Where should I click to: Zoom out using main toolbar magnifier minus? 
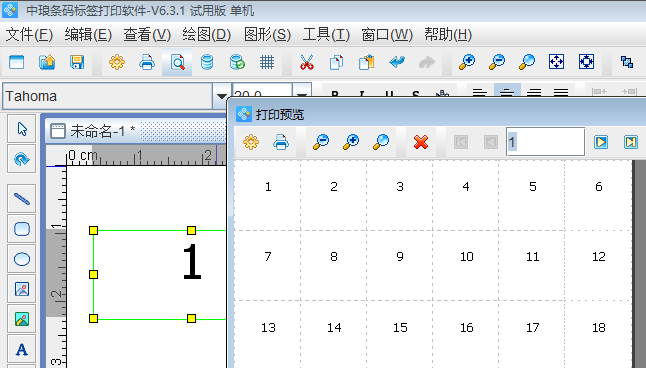point(497,62)
